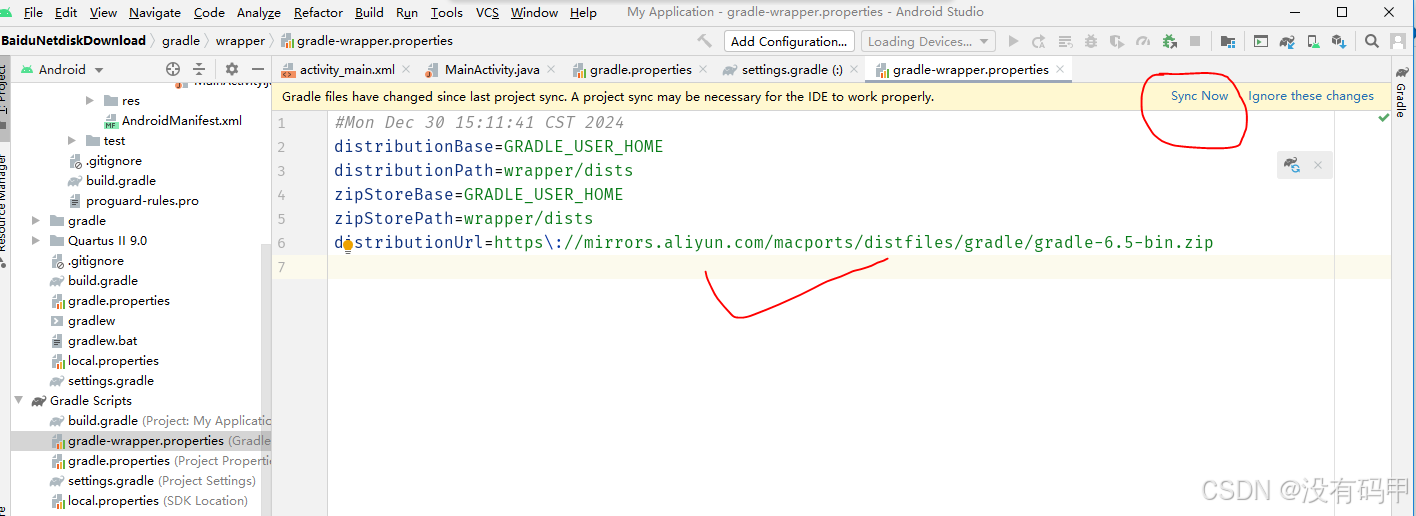Viewport: 1416px width, 516px height.
Task: Expand the gradle folder arrow in tree
Action: [x=36, y=221]
